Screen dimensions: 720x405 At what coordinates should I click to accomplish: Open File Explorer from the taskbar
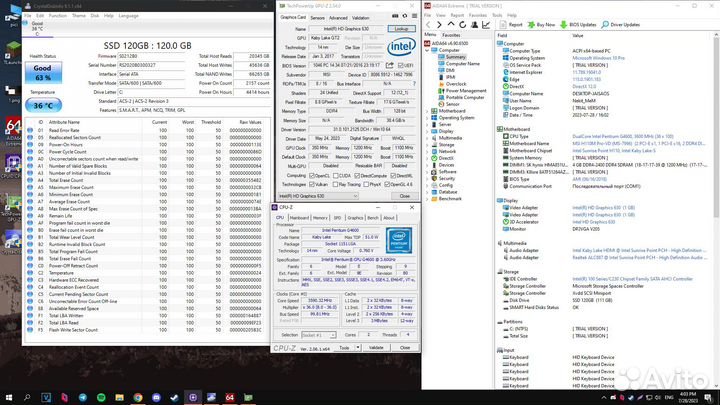(119, 397)
